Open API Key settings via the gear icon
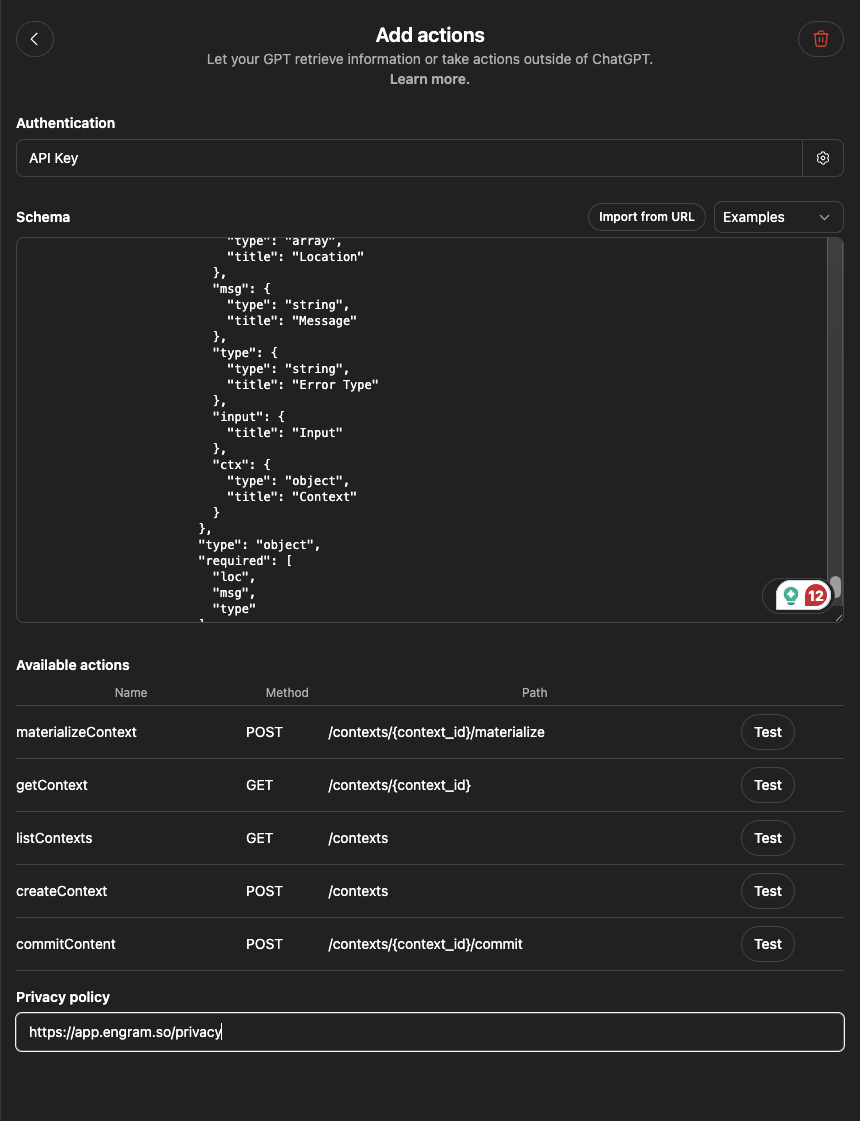Image resolution: width=860 pixels, height=1121 pixels. [822, 157]
